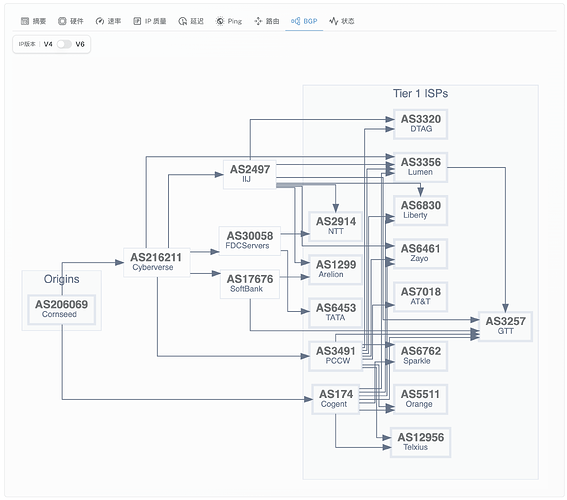
Task: Click the 路由 routing tab icon
Action: 258,21
